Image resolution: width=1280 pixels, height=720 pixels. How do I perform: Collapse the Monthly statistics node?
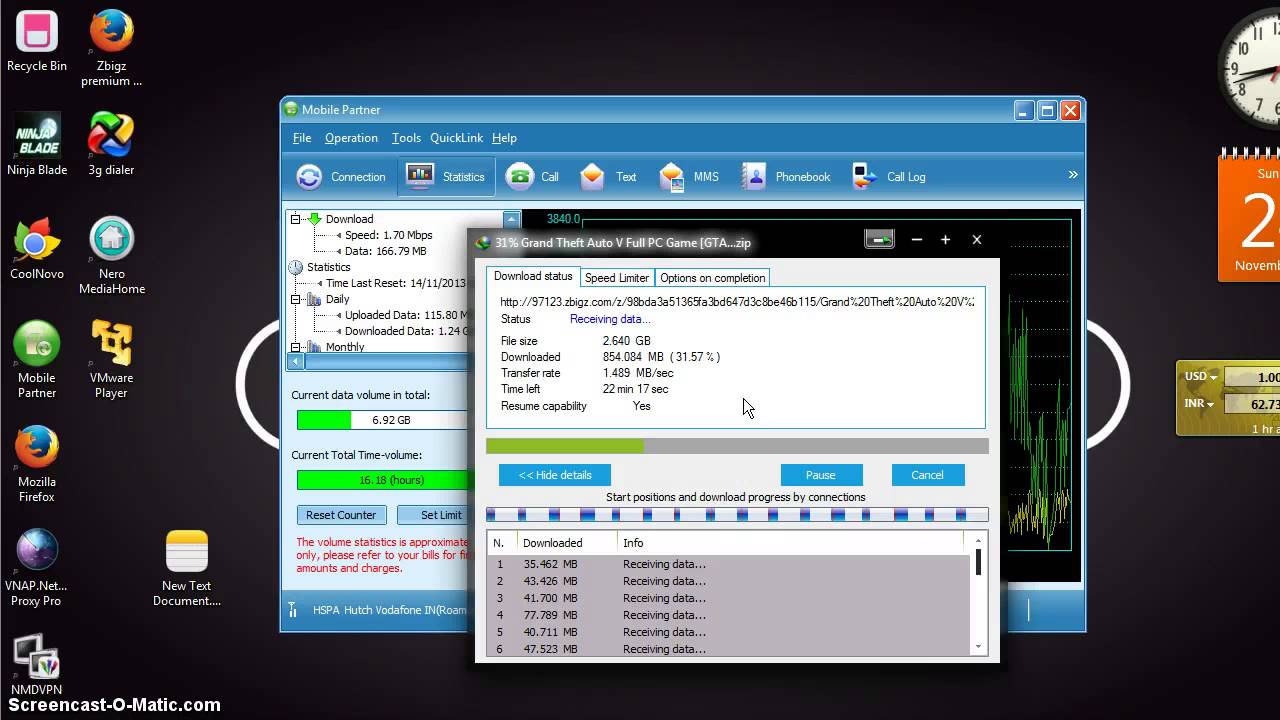pos(296,347)
